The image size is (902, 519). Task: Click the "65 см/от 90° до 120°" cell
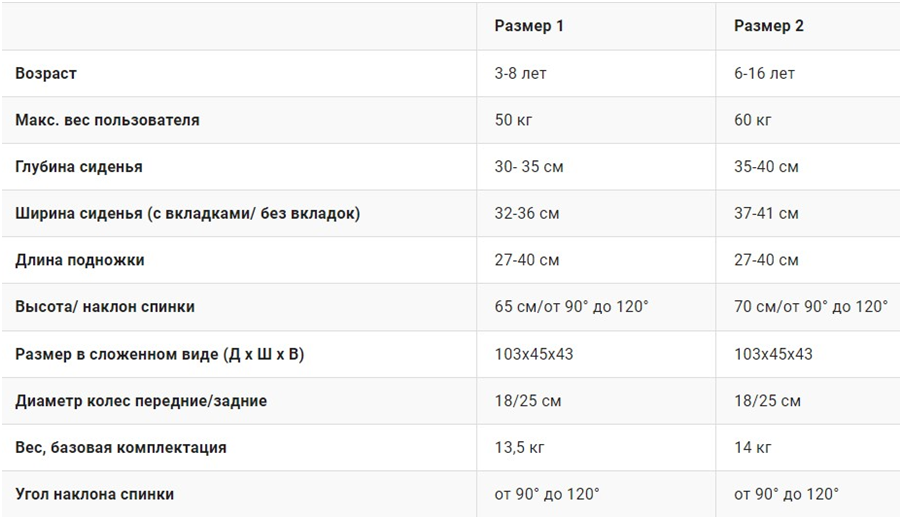click(x=571, y=307)
